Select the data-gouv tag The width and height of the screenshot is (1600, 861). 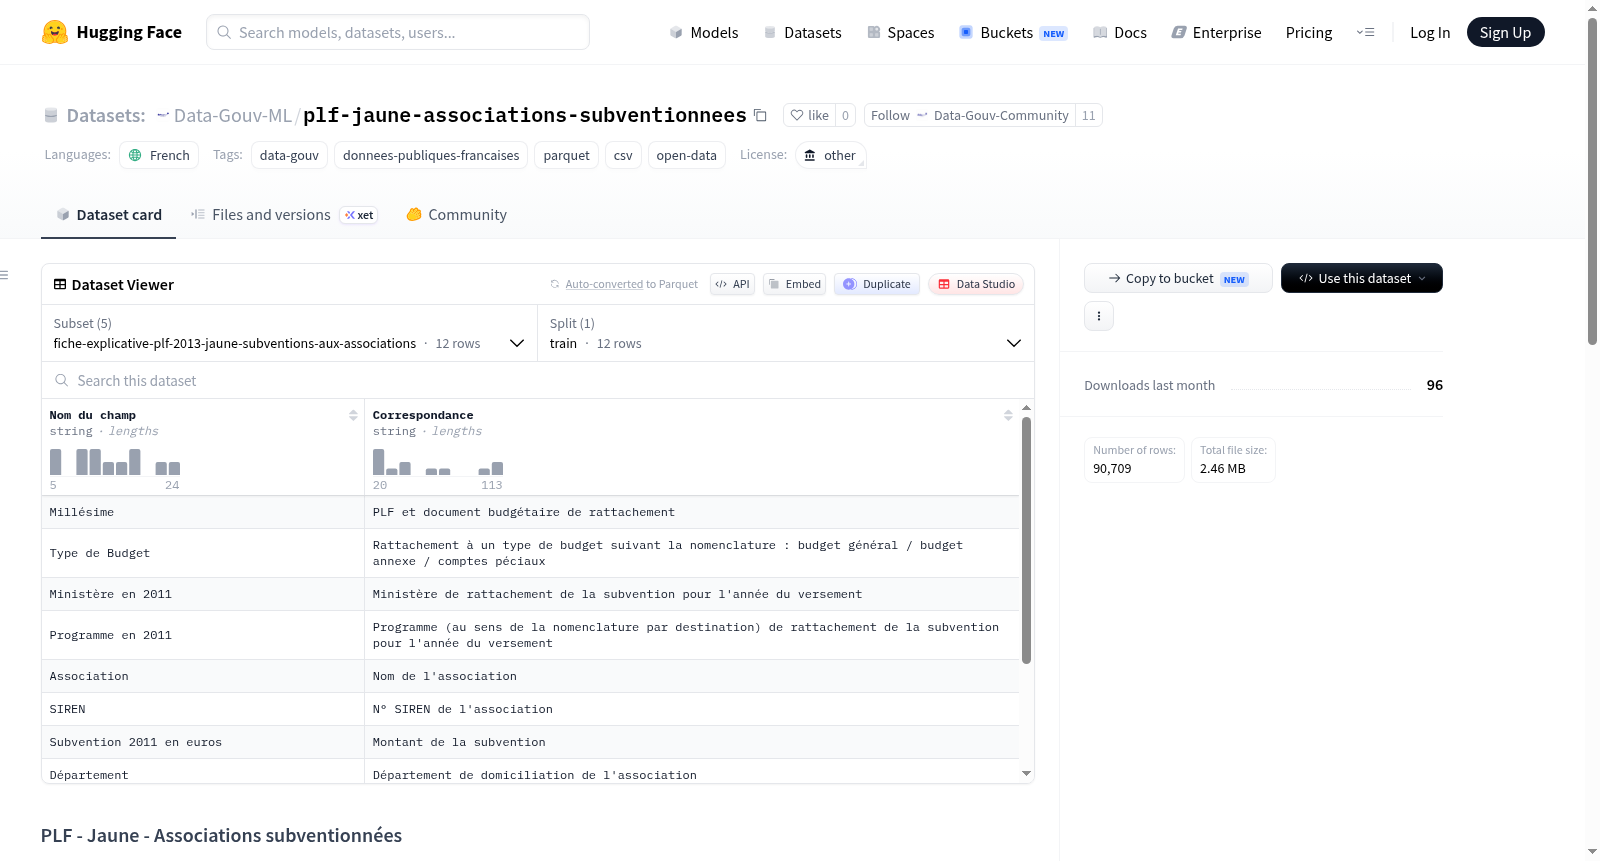(x=289, y=155)
